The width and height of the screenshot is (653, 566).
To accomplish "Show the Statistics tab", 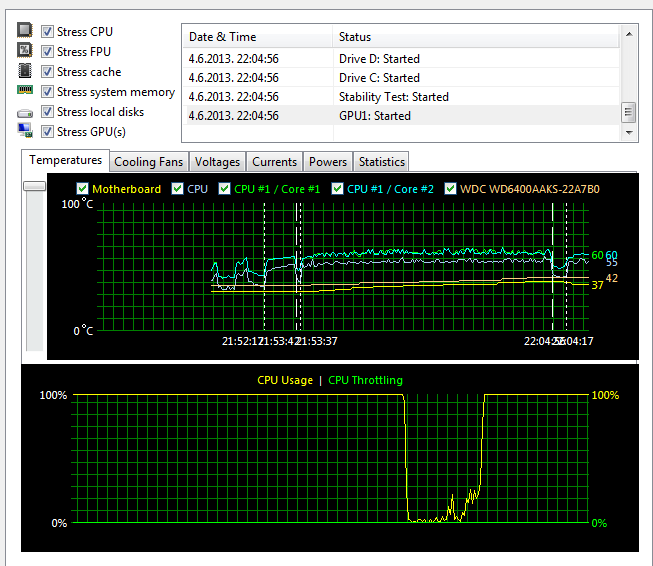I will (x=381, y=162).
